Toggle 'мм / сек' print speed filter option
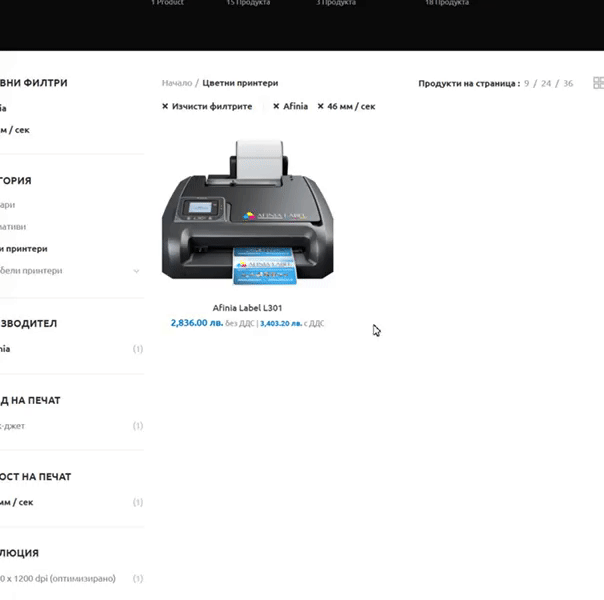 click(x=16, y=502)
